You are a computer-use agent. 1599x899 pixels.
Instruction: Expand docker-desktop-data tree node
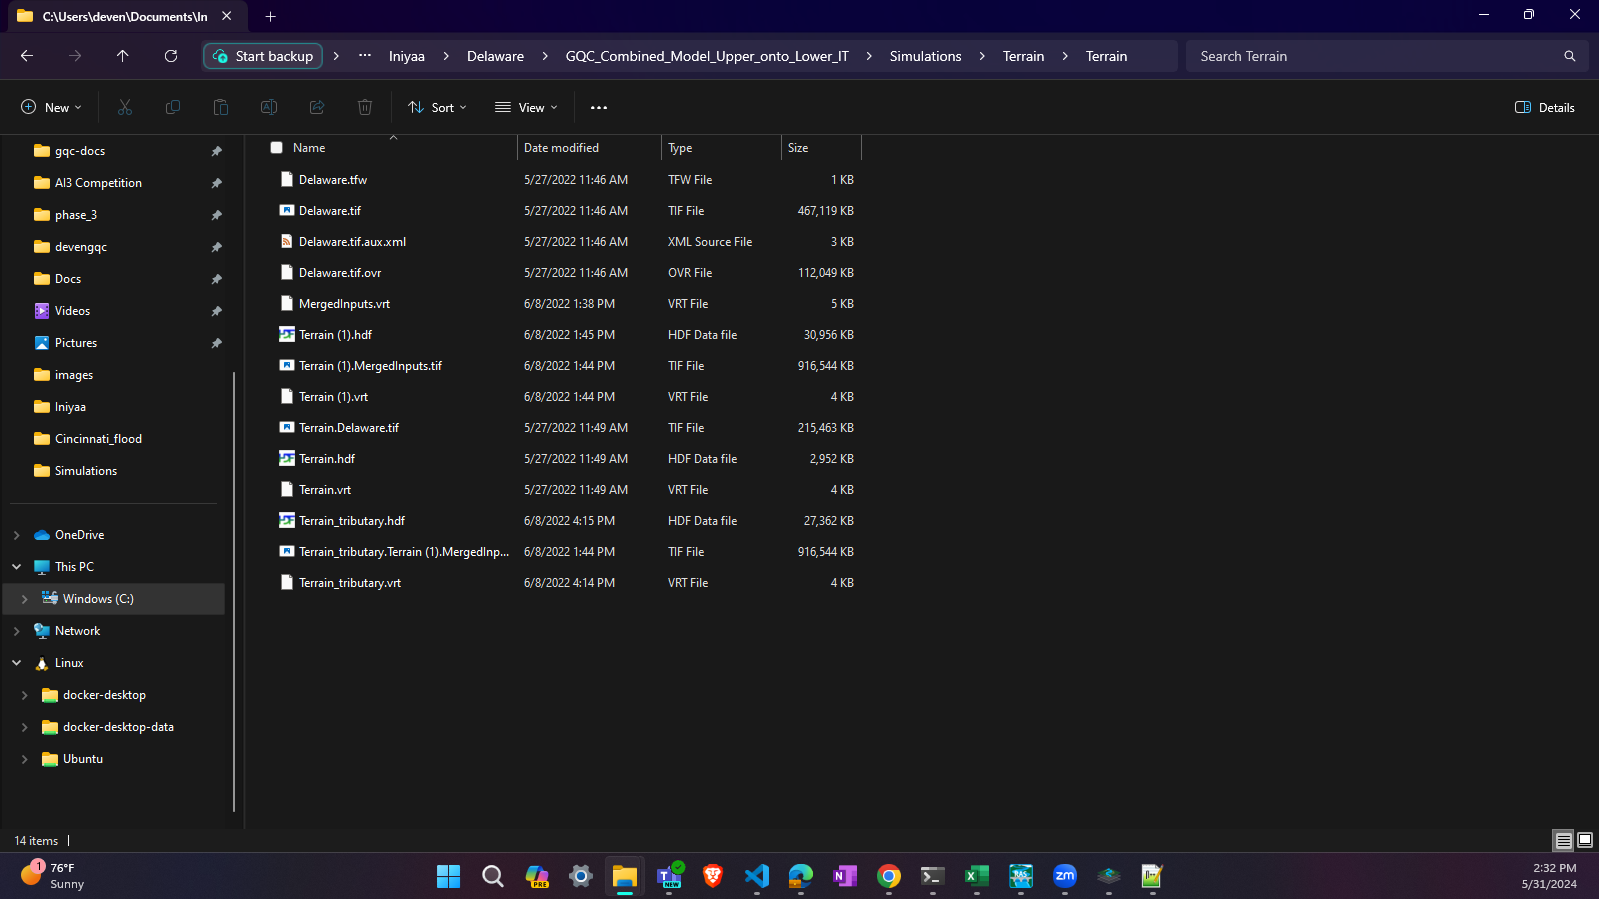pyautogui.click(x=25, y=727)
